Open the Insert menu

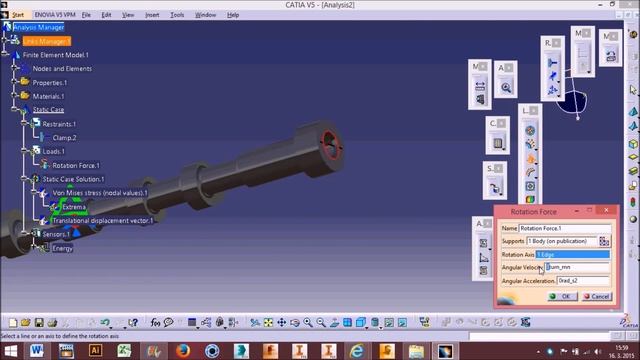(x=152, y=15)
